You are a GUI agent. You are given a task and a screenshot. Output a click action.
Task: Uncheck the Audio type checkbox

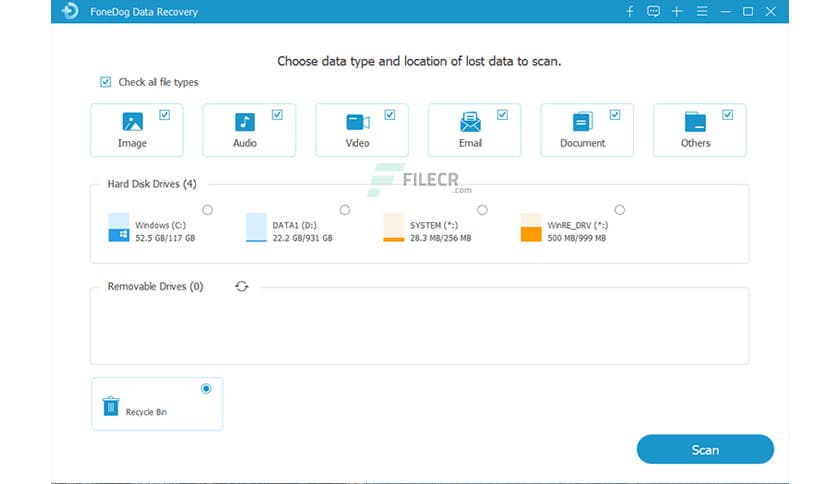(x=277, y=115)
